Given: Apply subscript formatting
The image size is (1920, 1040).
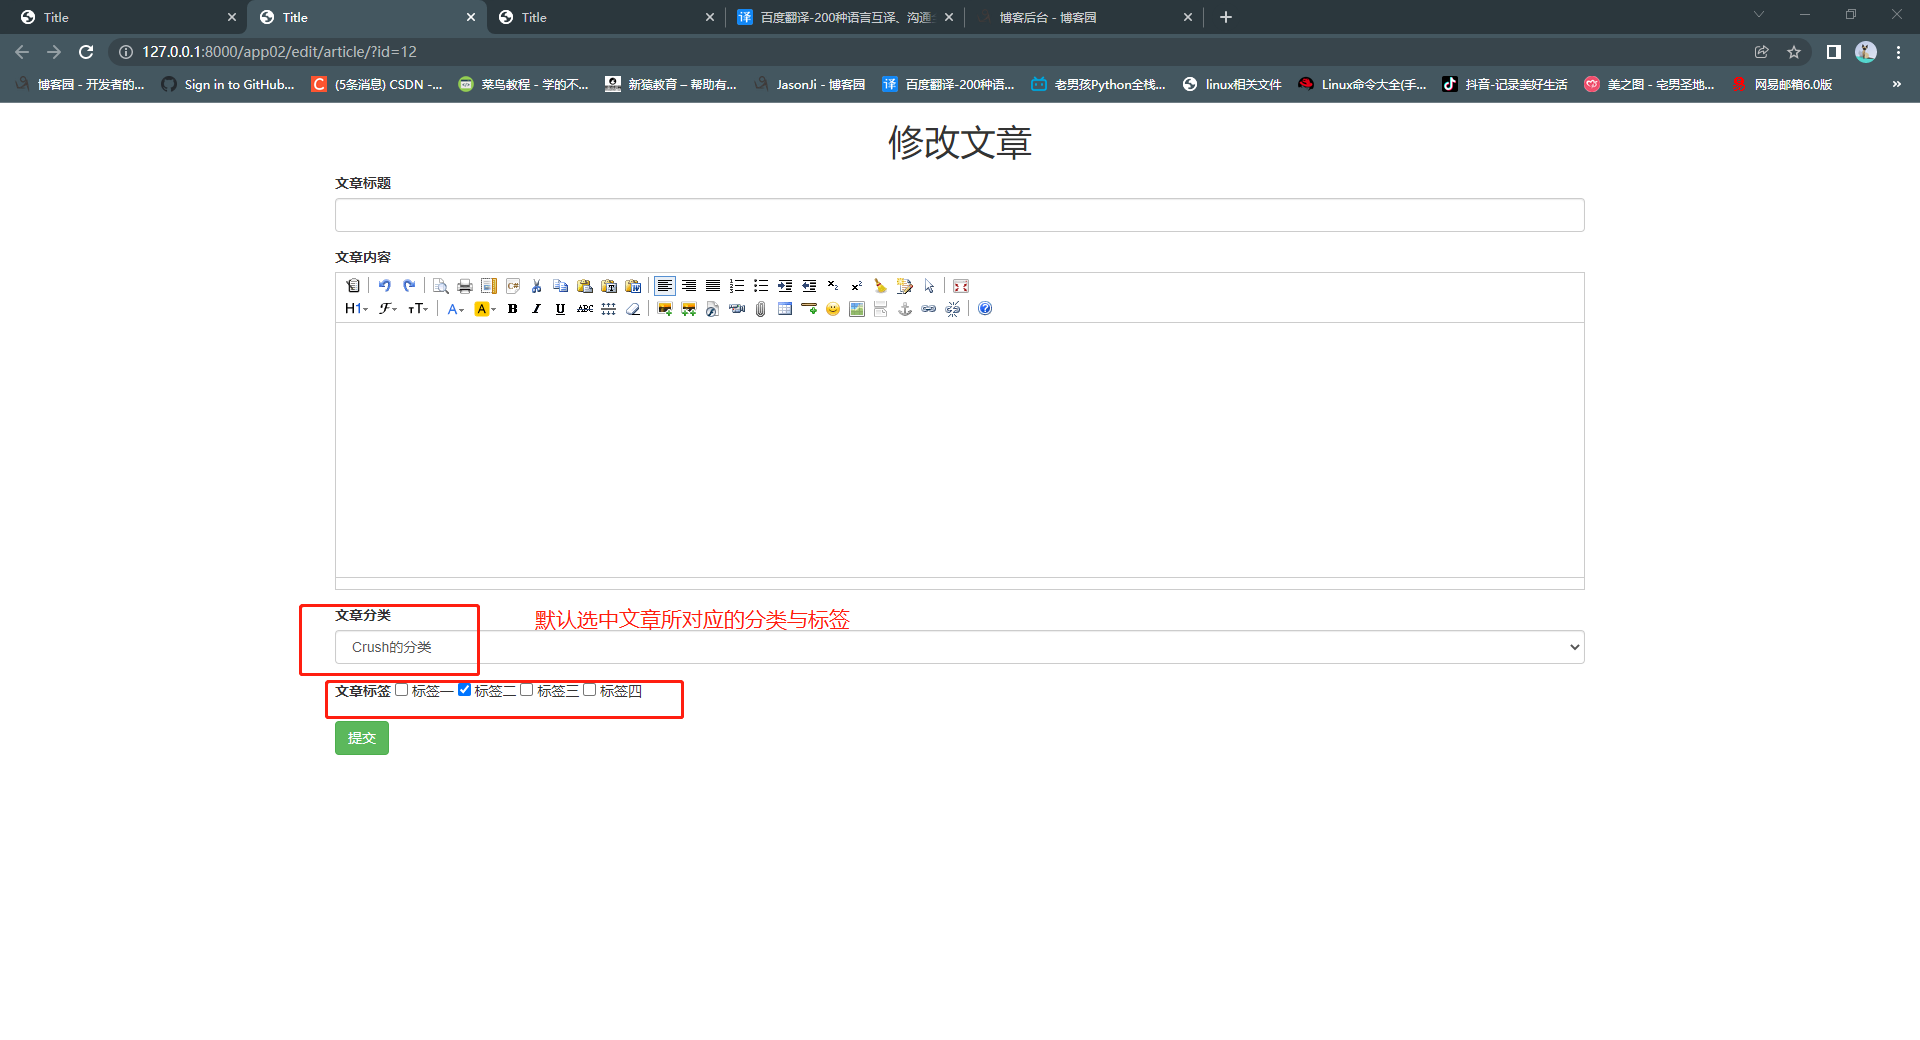Looking at the screenshot, I should click(x=832, y=286).
